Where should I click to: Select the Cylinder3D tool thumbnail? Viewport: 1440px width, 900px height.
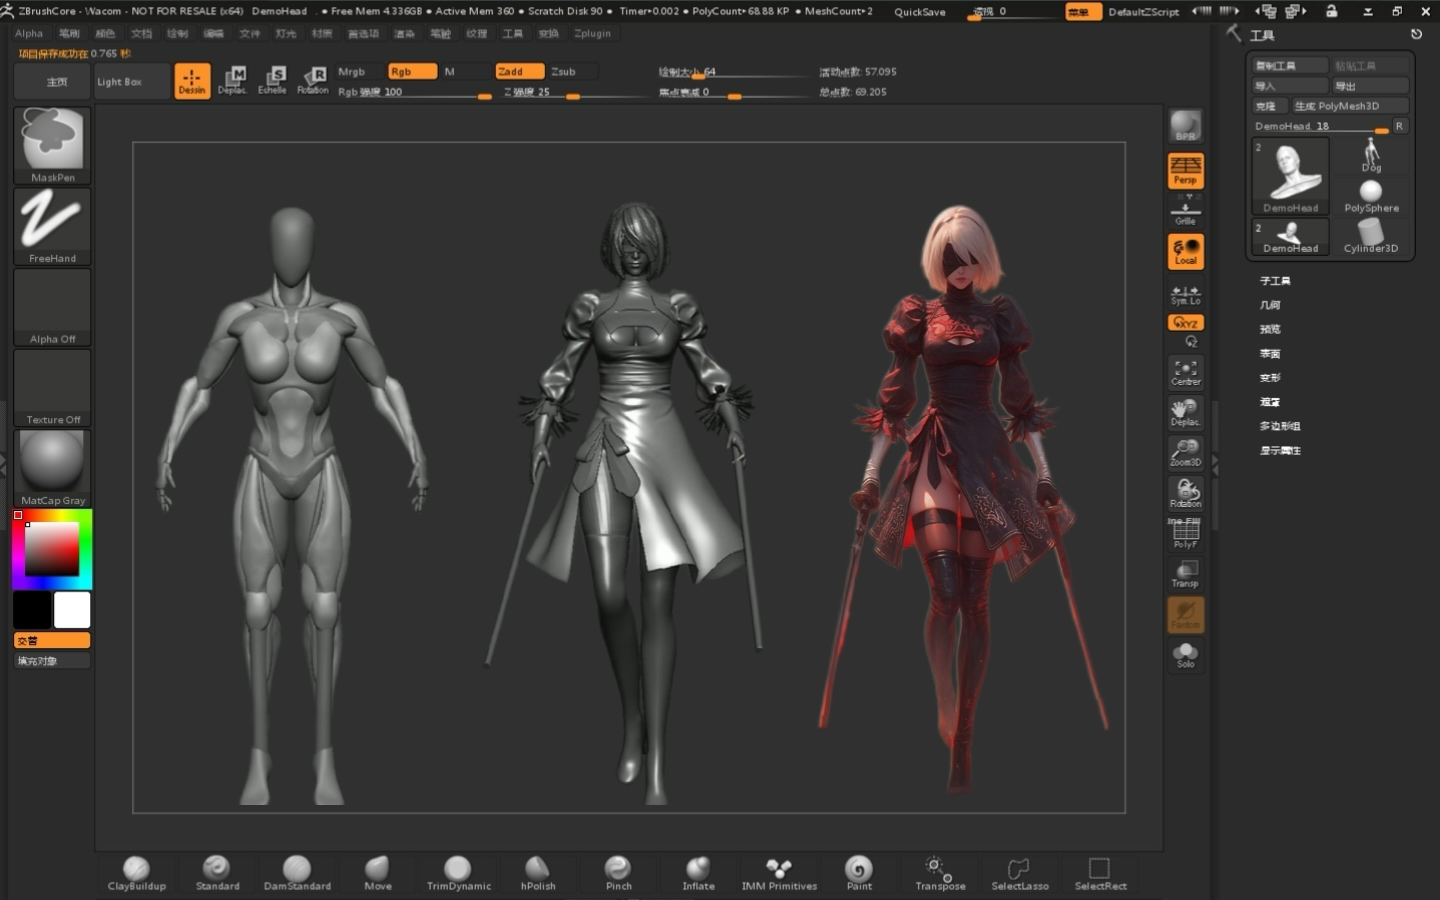(1371, 238)
